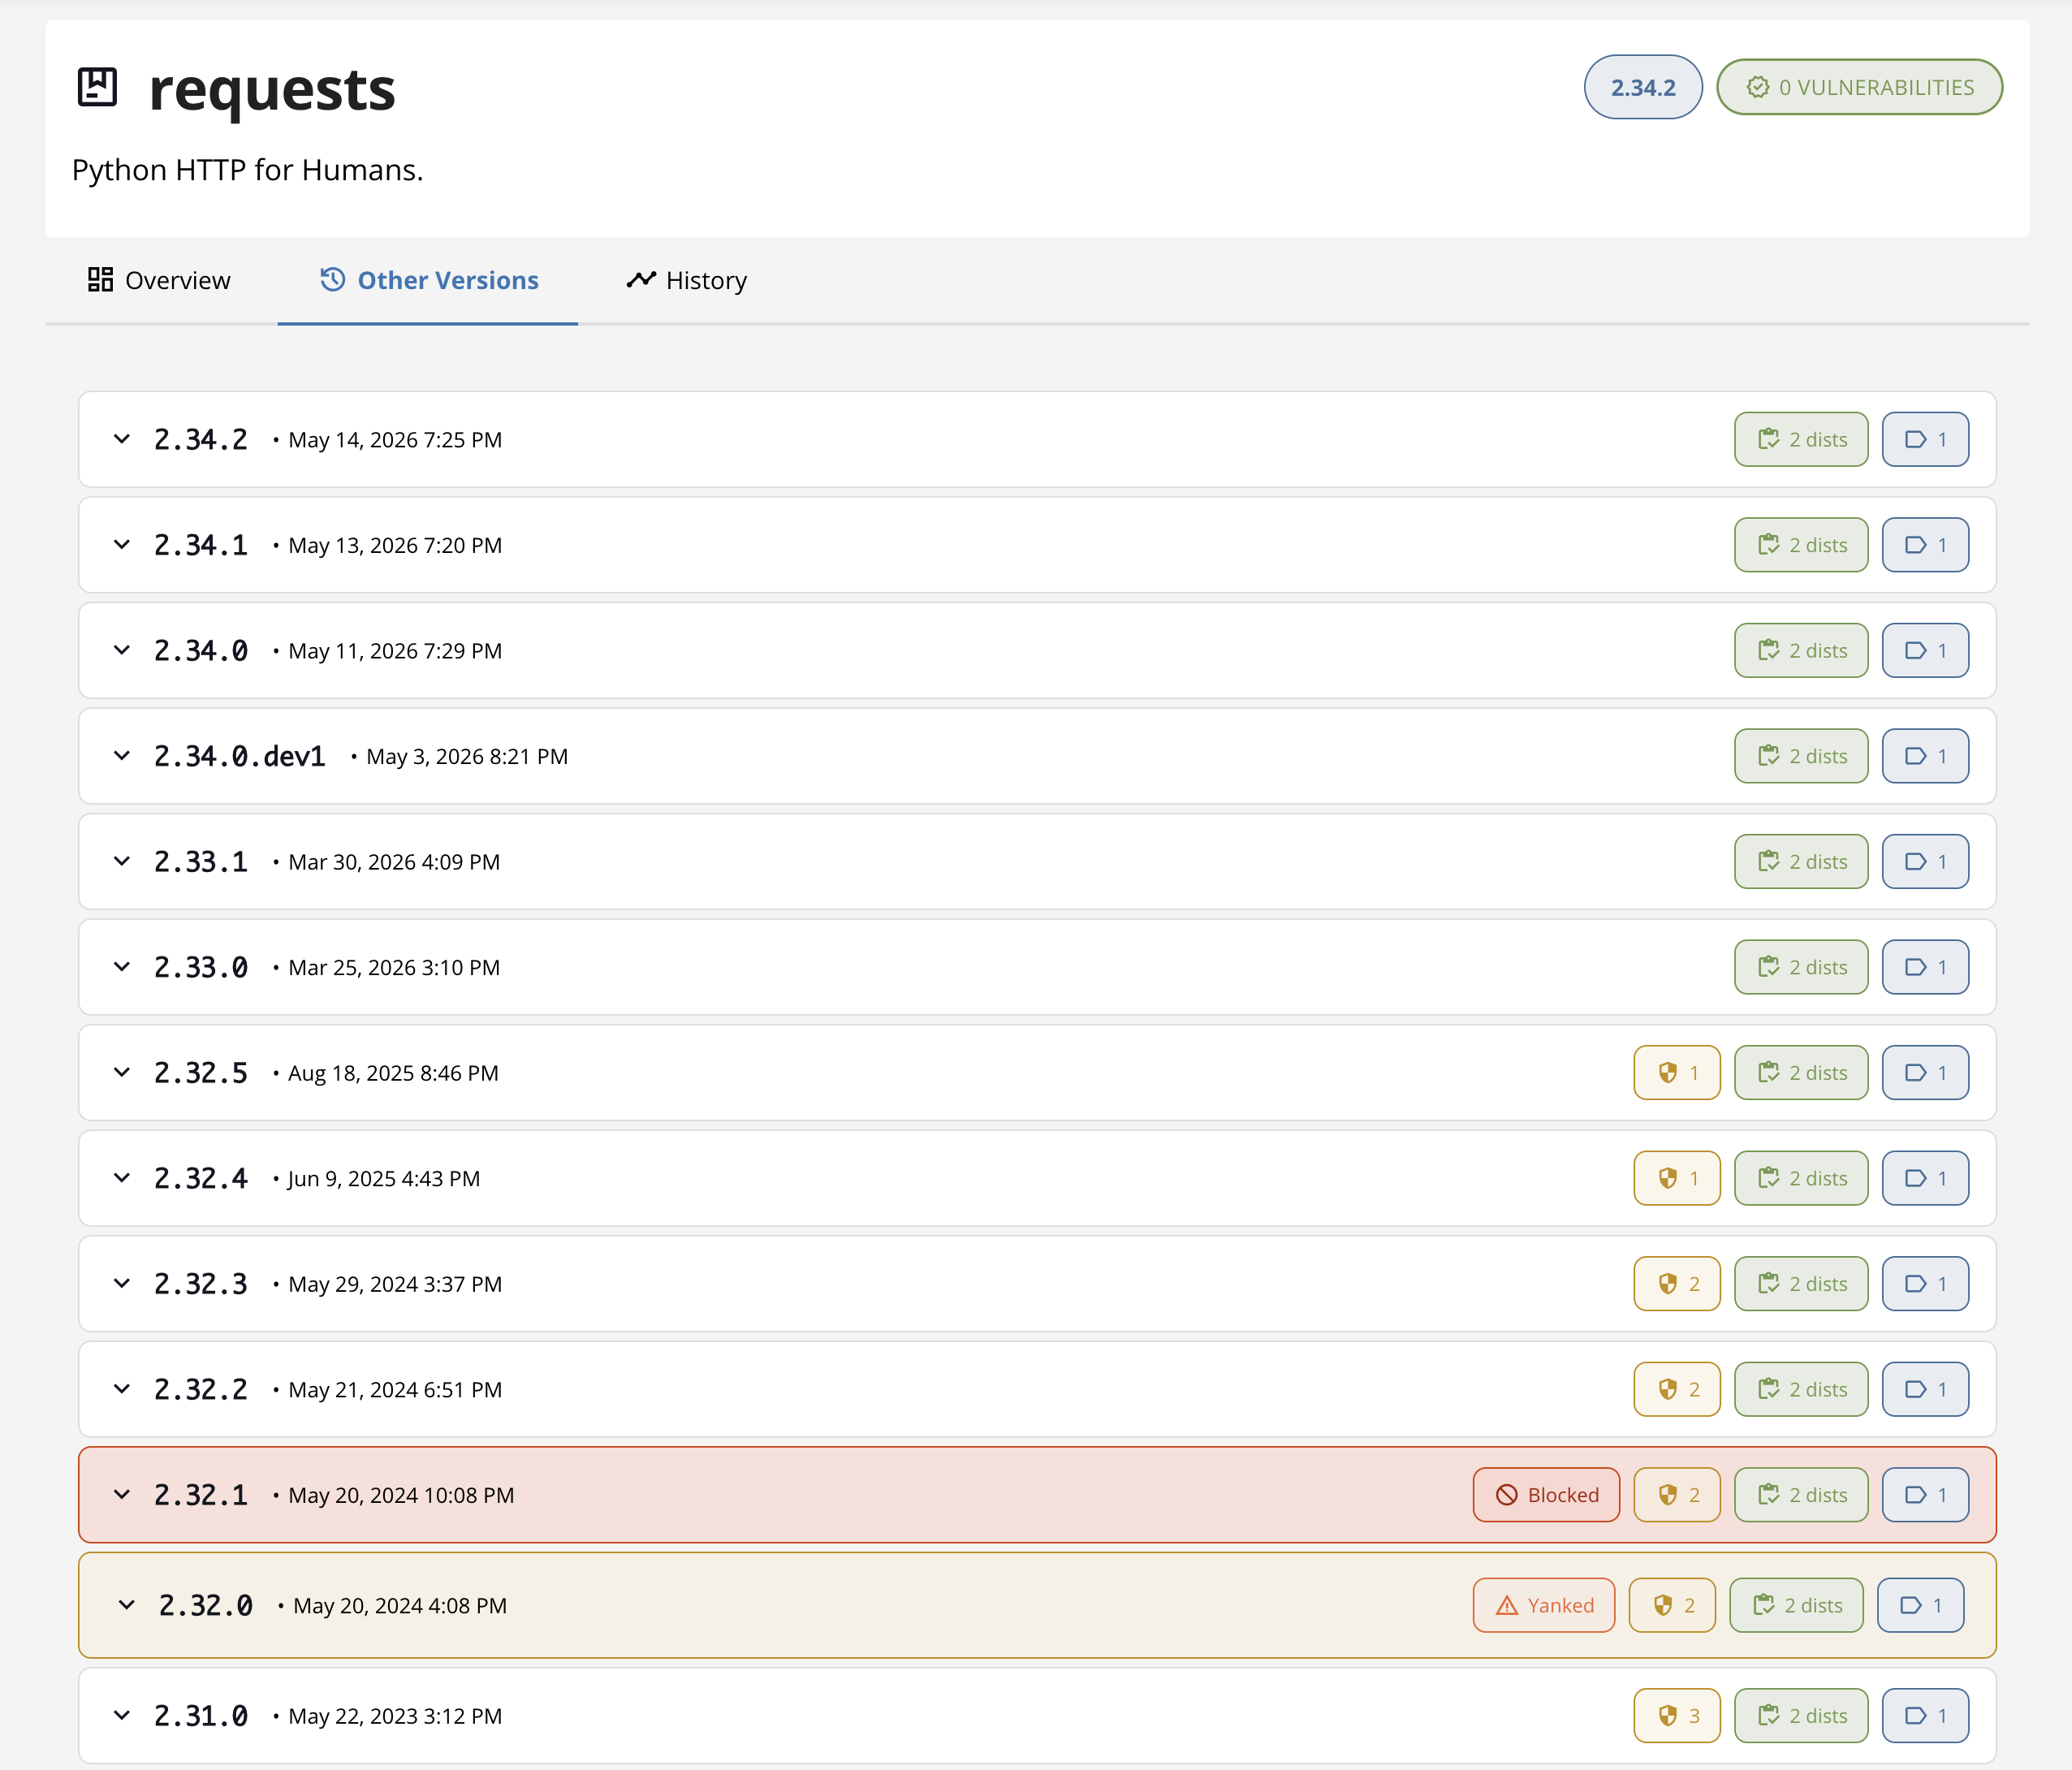Image resolution: width=2072 pixels, height=1770 pixels.
Task: Click the tag count badge for 2.32.1
Action: click(x=1925, y=1494)
